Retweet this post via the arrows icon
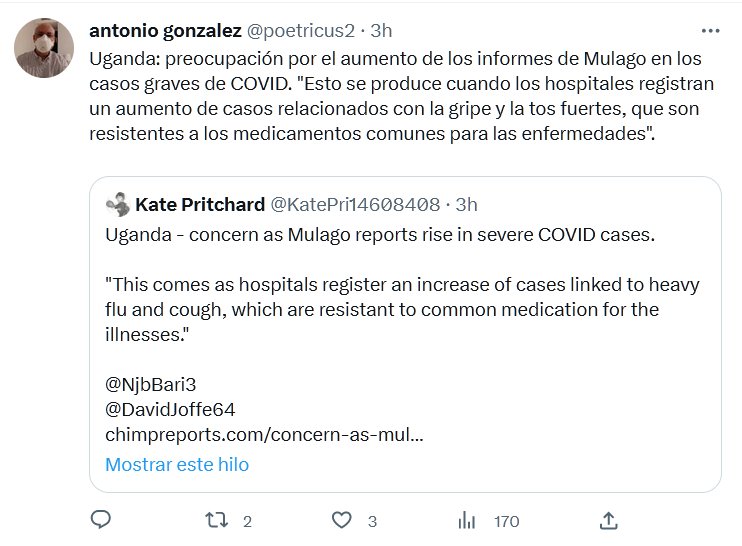Image resolution: width=742 pixels, height=546 pixels. (215, 520)
